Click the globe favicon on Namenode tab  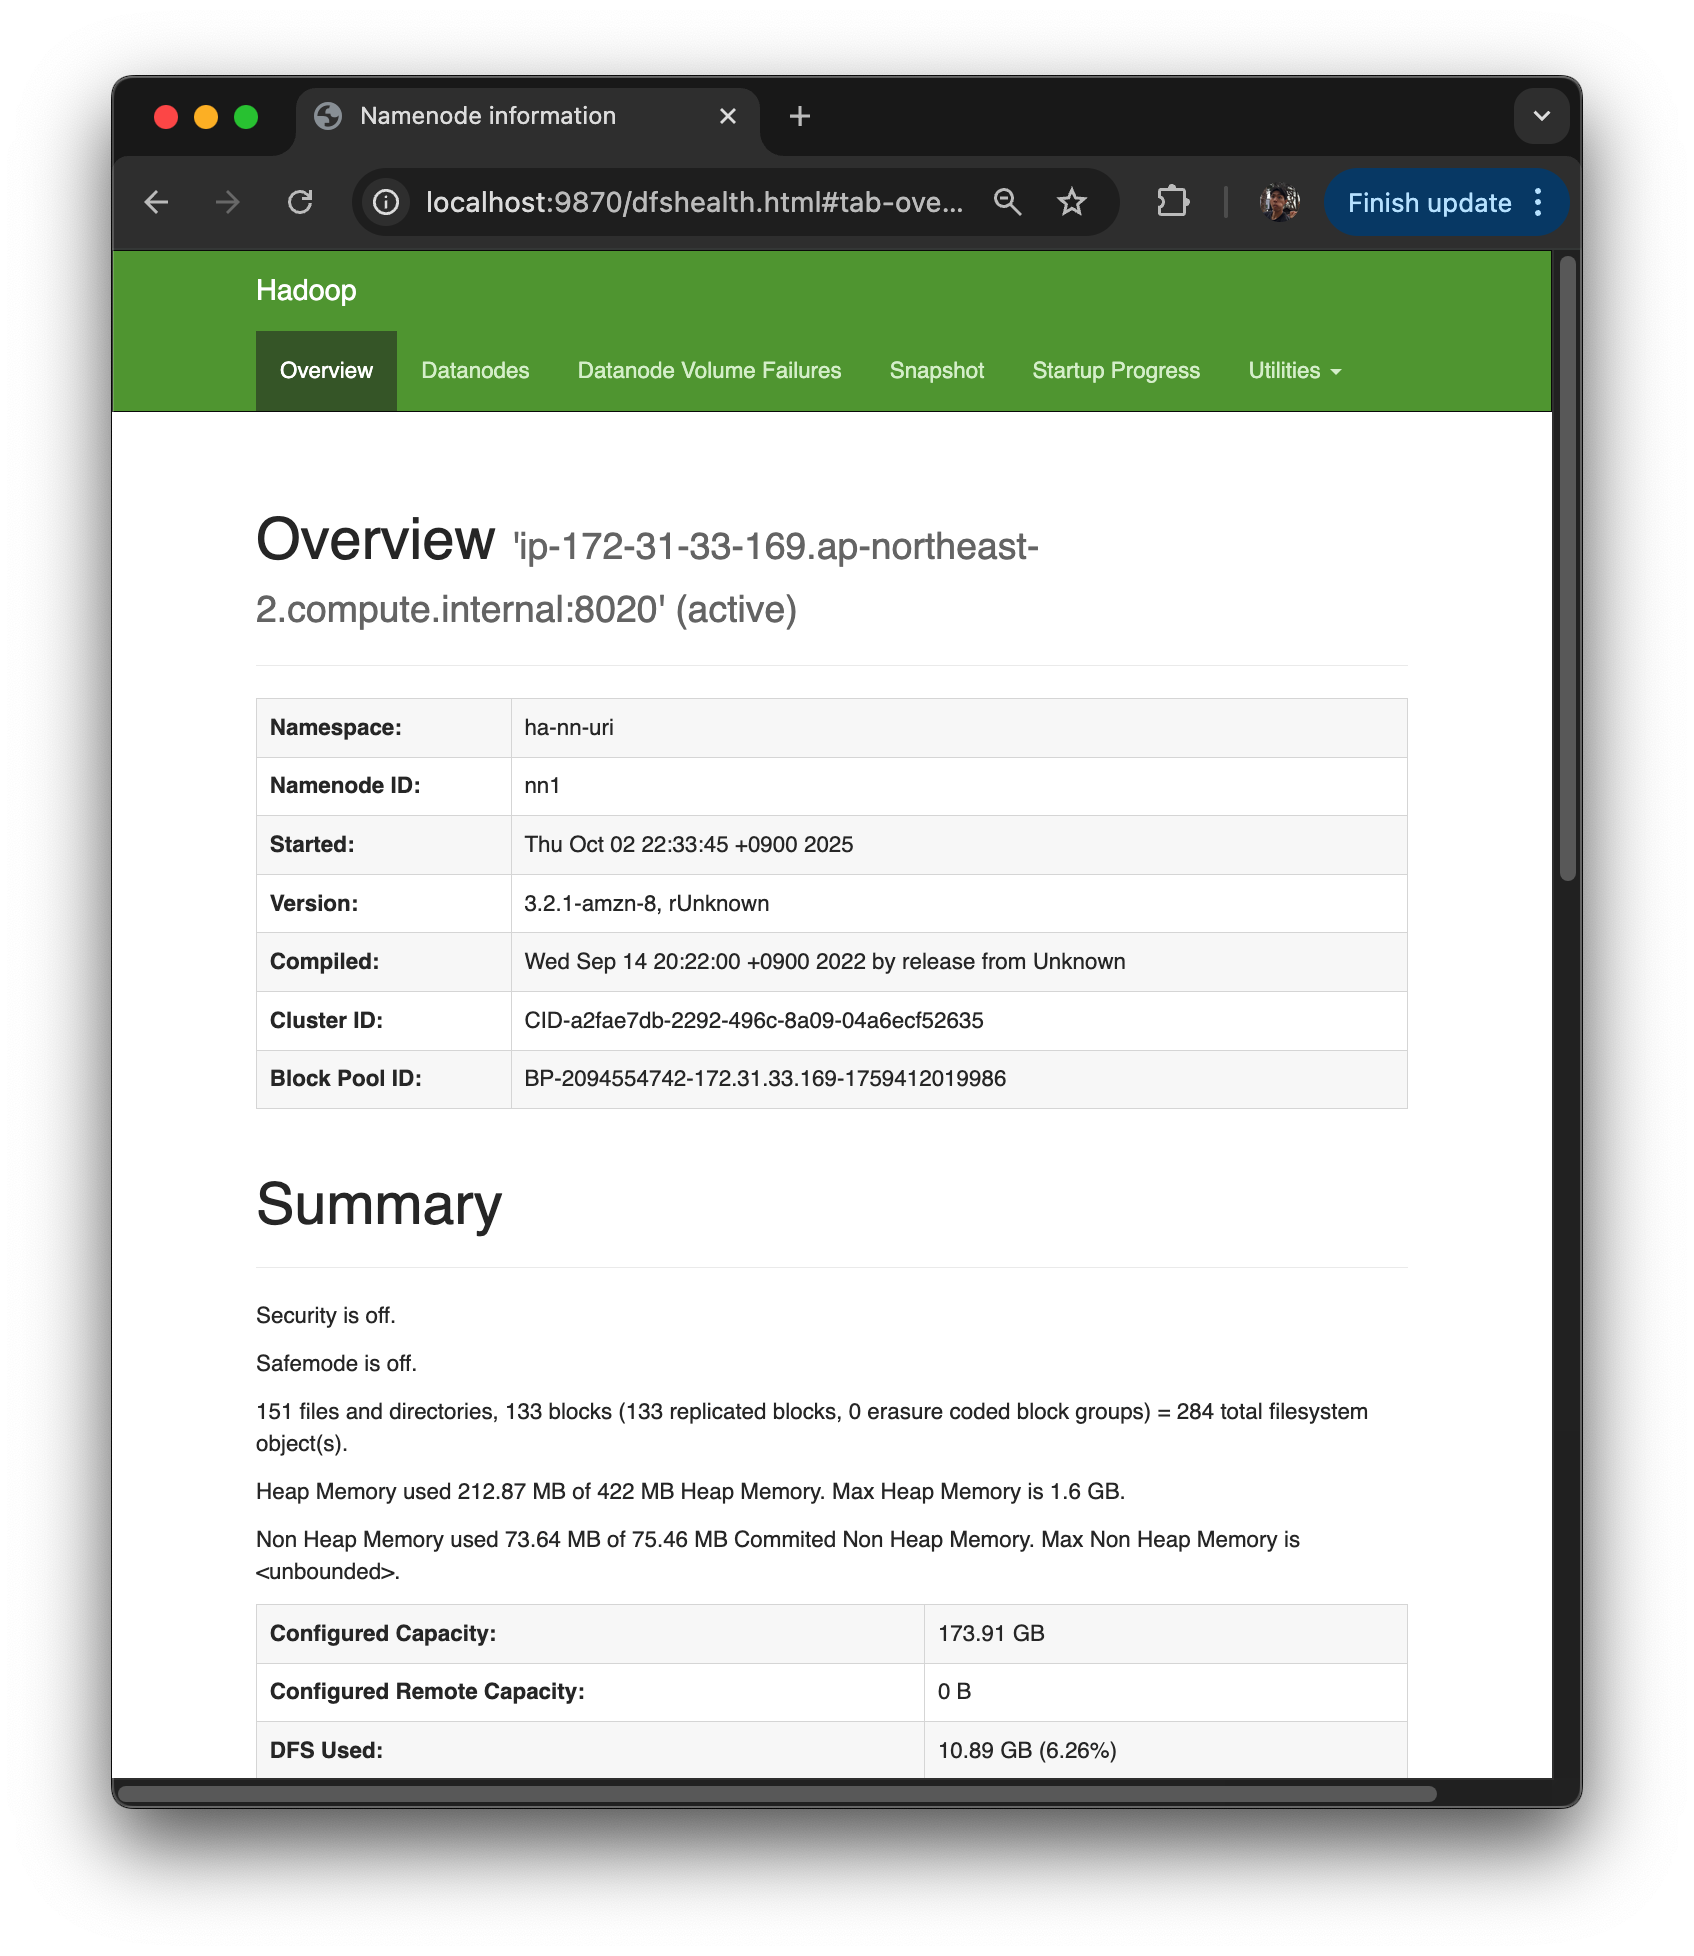(328, 116)
